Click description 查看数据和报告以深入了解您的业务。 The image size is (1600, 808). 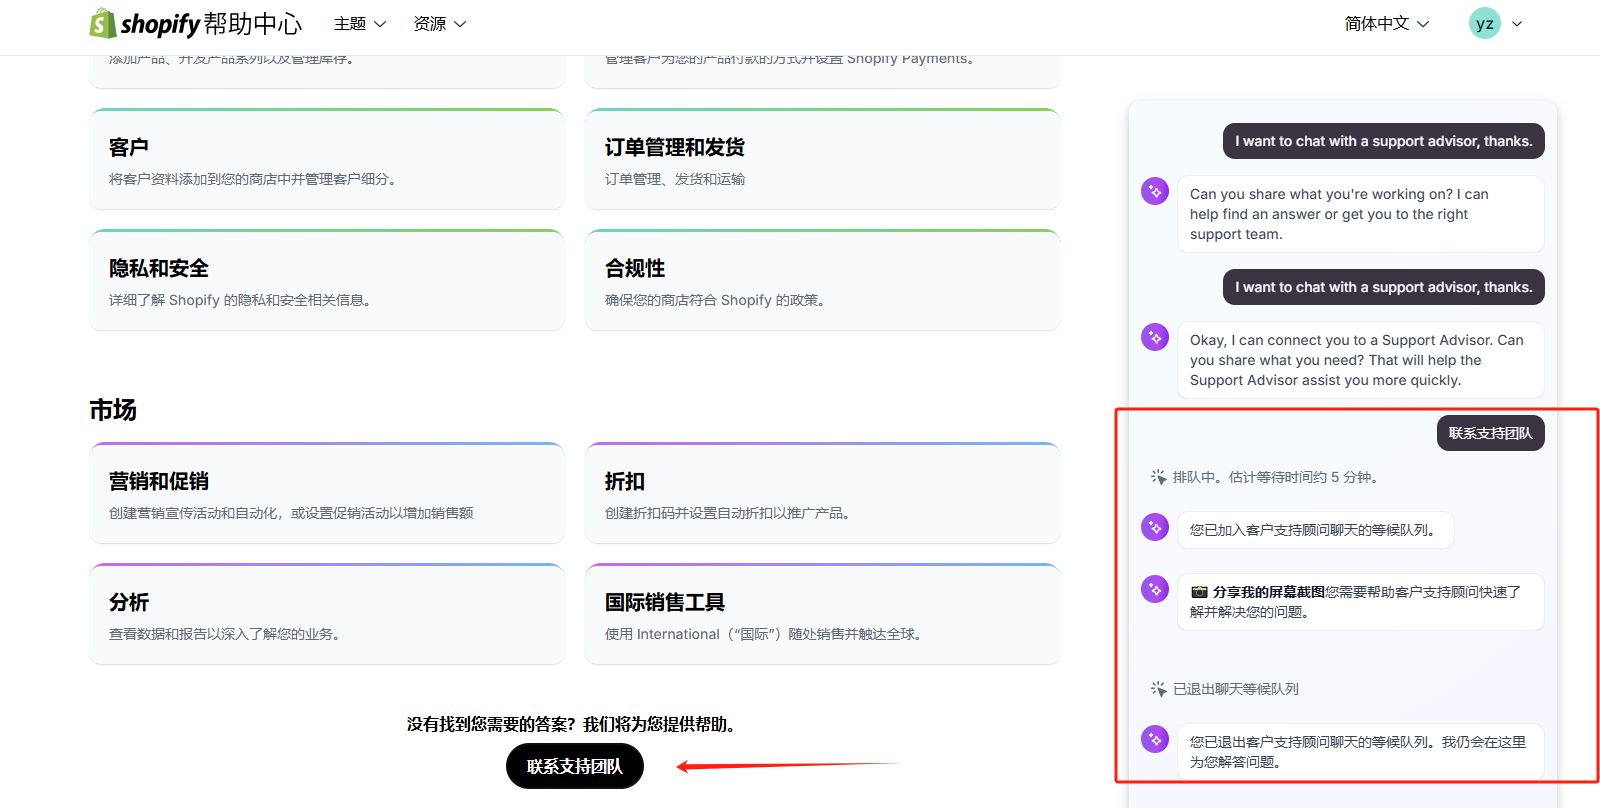[227, 634]
